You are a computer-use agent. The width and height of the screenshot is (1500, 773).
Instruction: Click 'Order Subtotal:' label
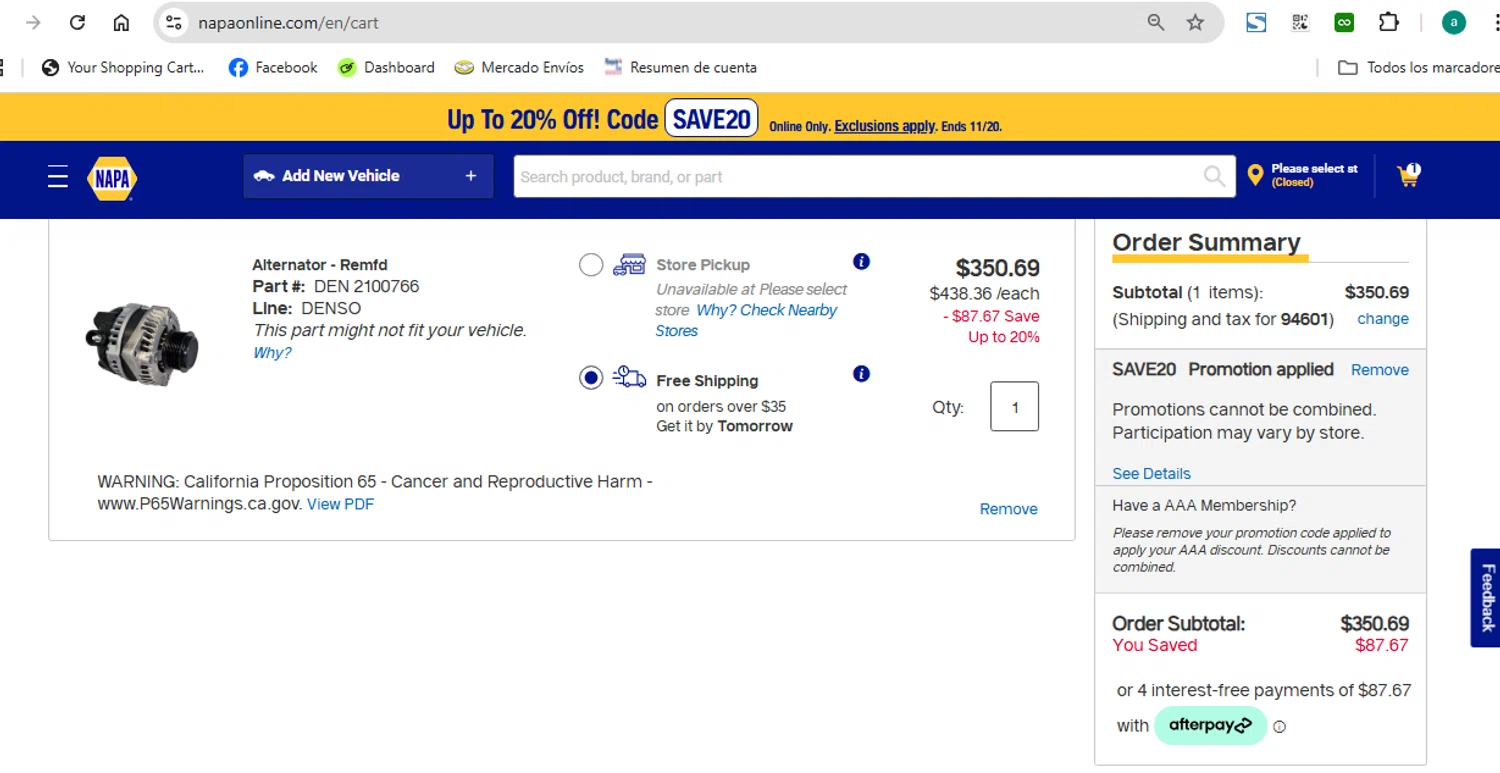pyautogui.click(x=1178, y=623)
